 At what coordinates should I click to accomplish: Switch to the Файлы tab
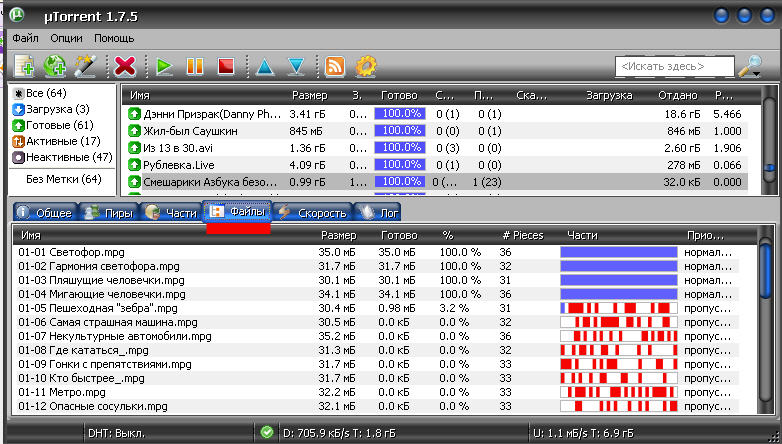click(x=237, y=212)
